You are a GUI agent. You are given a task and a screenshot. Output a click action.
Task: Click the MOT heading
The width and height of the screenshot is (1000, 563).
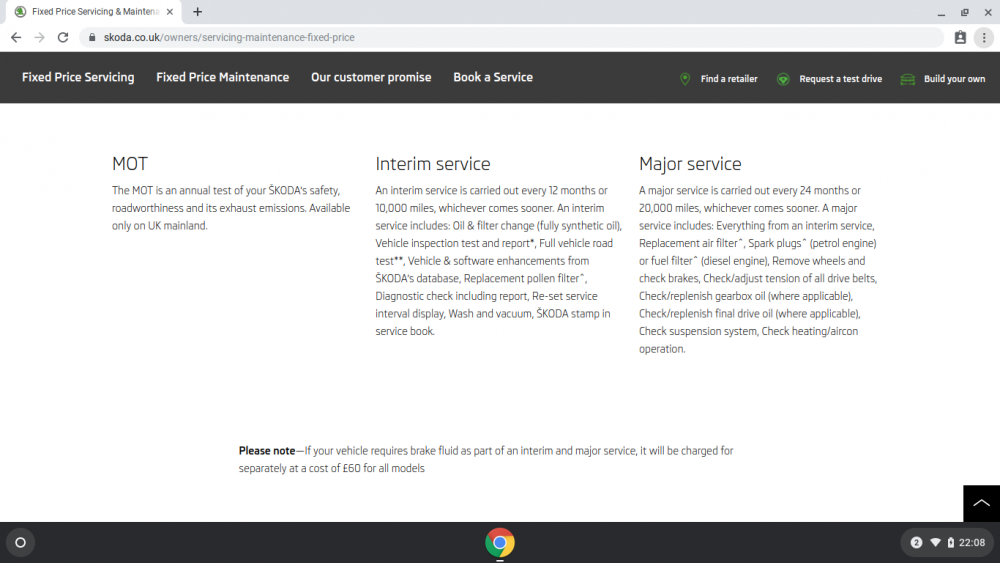point(129,164)
